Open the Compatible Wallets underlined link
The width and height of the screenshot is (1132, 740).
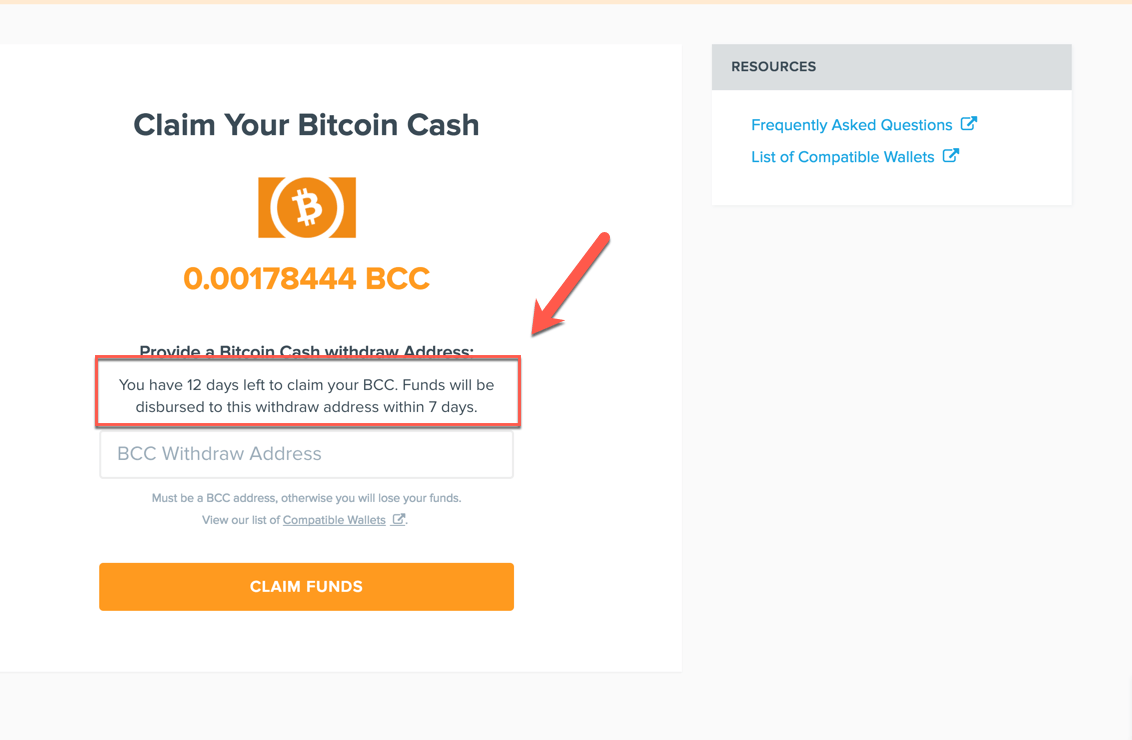[334, 519]
